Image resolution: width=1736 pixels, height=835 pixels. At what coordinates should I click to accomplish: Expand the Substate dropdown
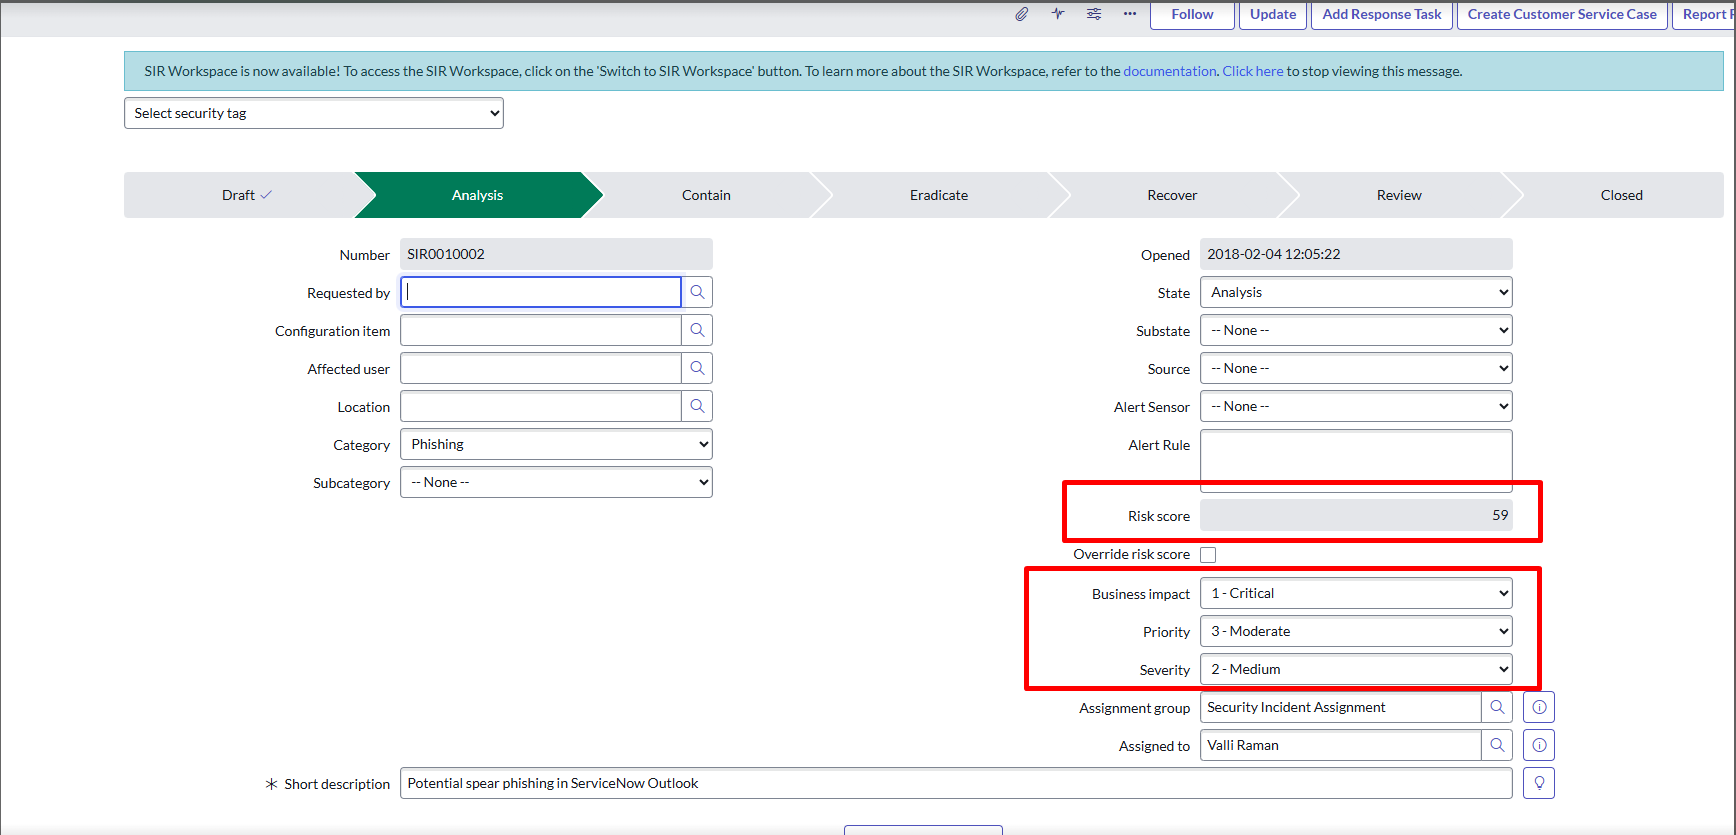click(x=1356, y=330)
